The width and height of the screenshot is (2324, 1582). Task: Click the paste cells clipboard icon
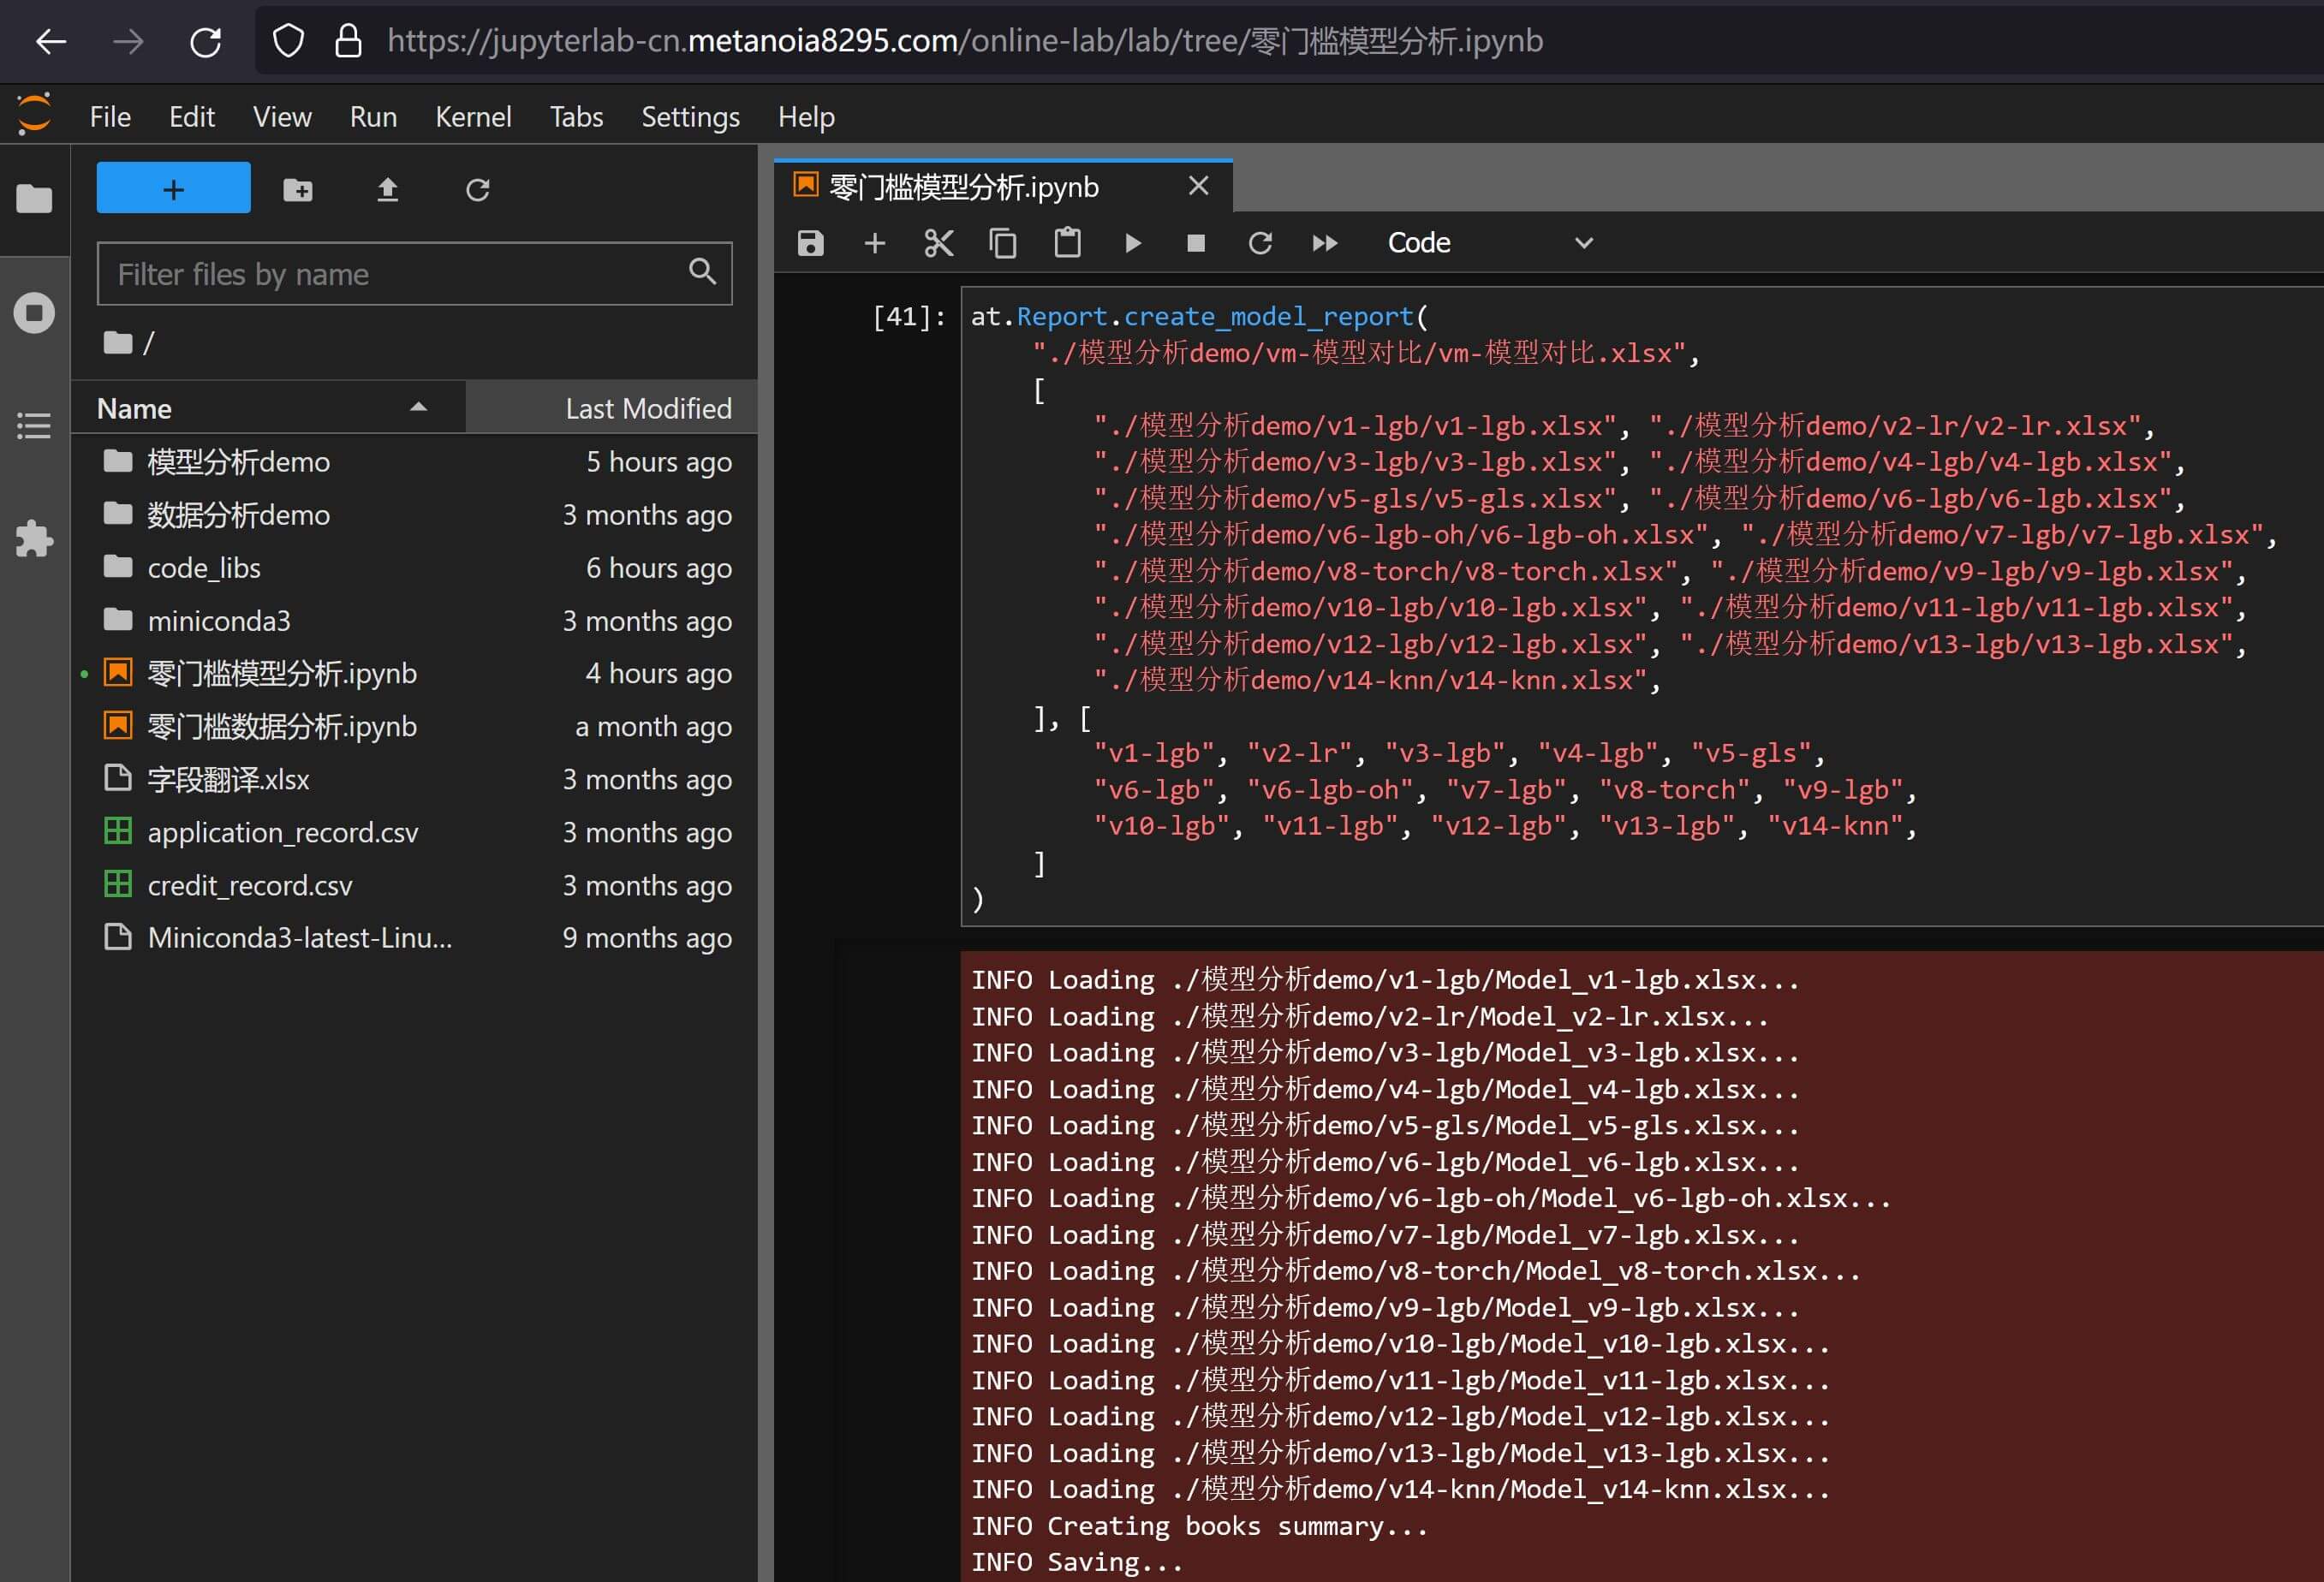(x=1067, y=243)
